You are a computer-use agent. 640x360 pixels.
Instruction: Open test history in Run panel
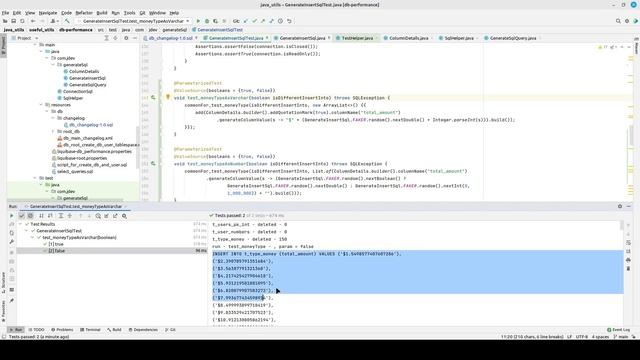tap(98, 216)
